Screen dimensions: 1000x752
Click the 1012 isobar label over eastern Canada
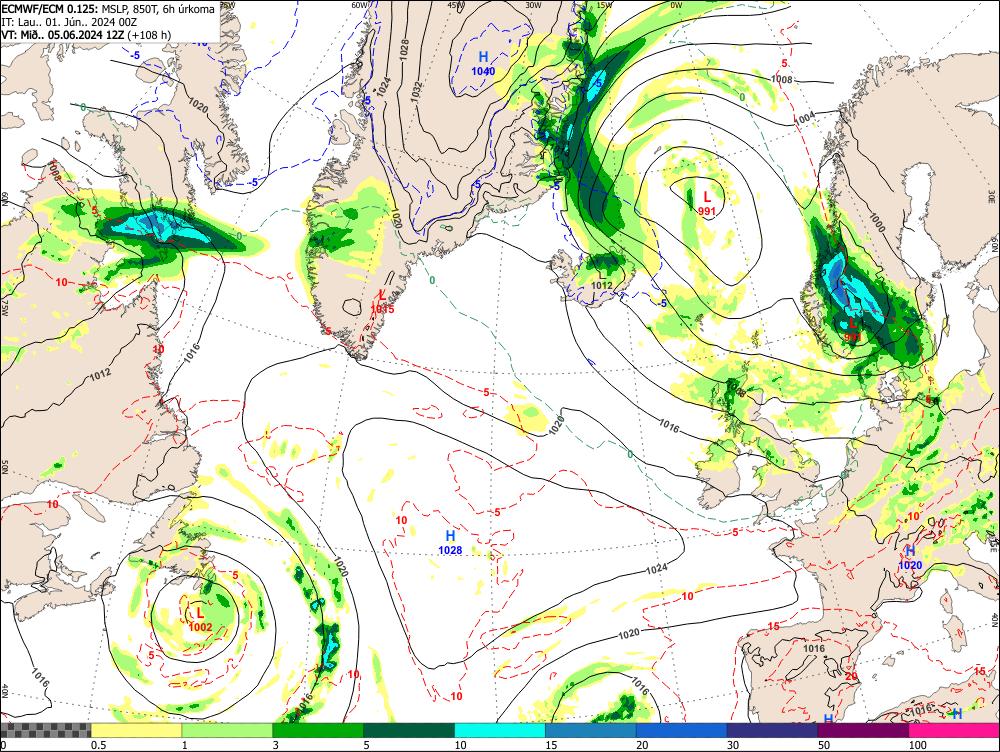[x=100, y=375]
